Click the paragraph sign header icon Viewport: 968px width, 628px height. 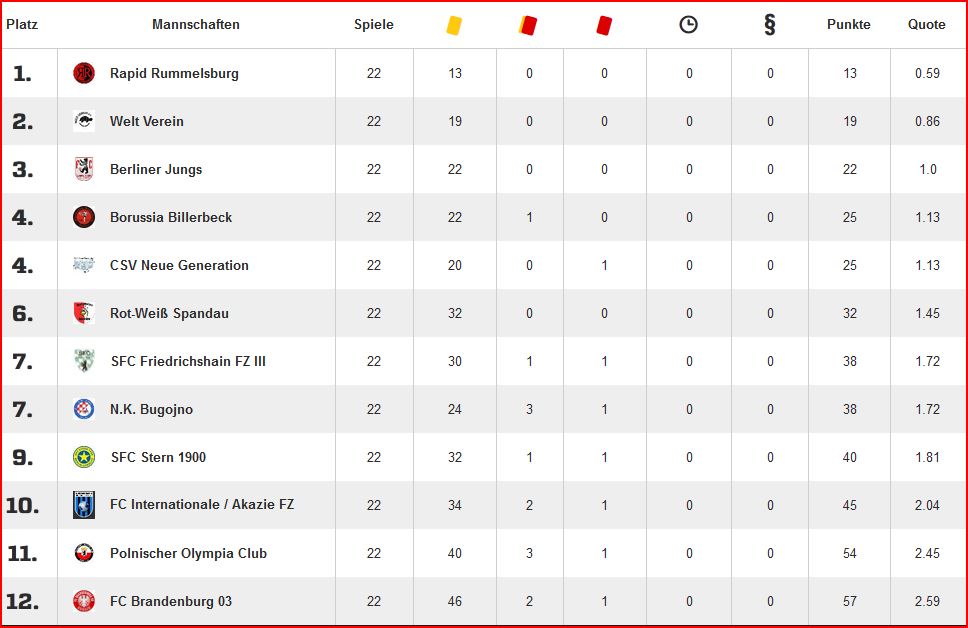click(769, 25)
